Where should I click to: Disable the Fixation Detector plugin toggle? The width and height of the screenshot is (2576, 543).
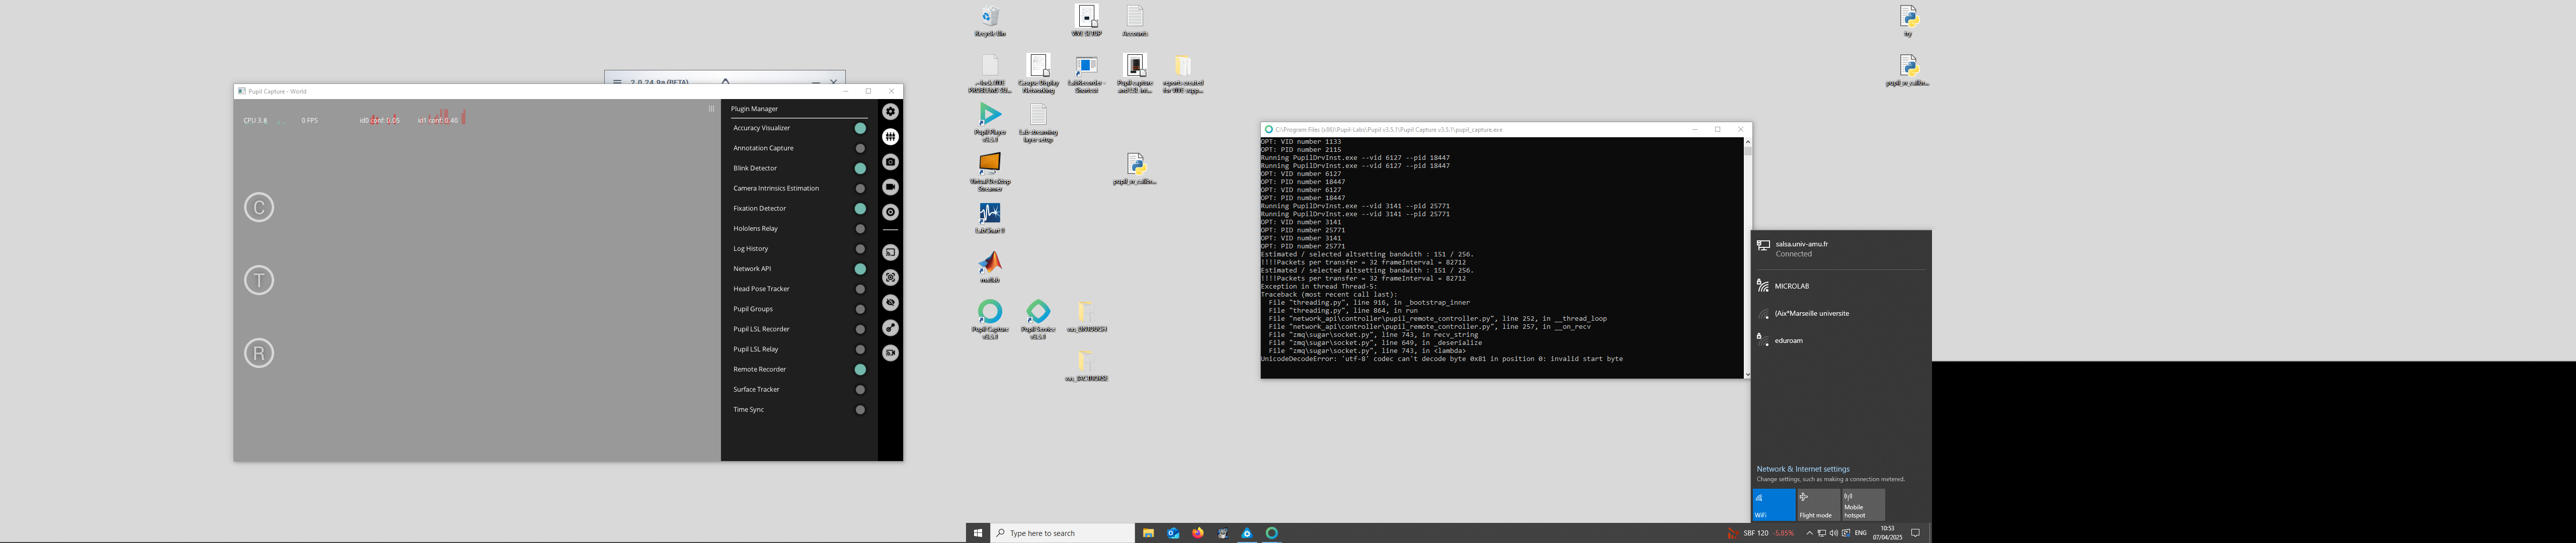(859, 208)
